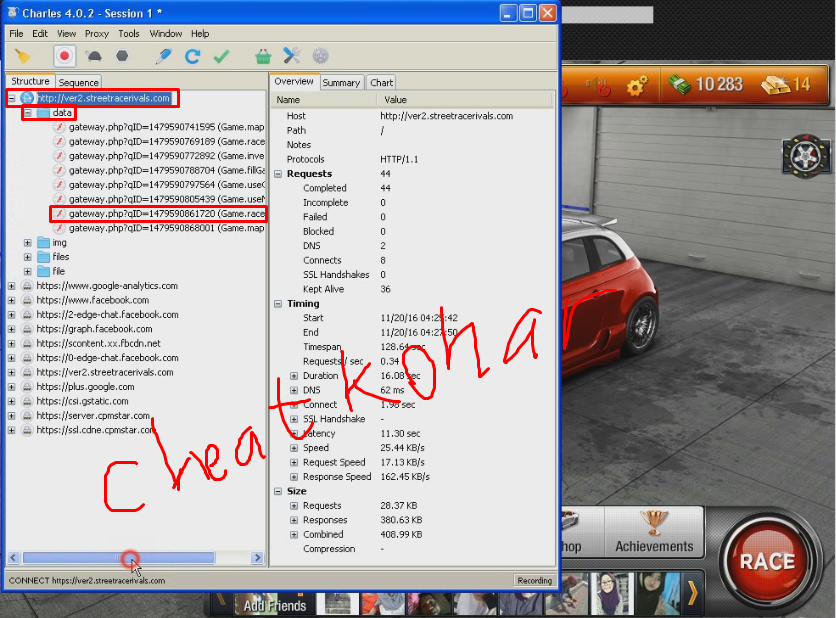The image size is (836, 618).
Task: Click the lock icon of 2-edge-chat.facebook.com
Action: (x=27, y=315)
